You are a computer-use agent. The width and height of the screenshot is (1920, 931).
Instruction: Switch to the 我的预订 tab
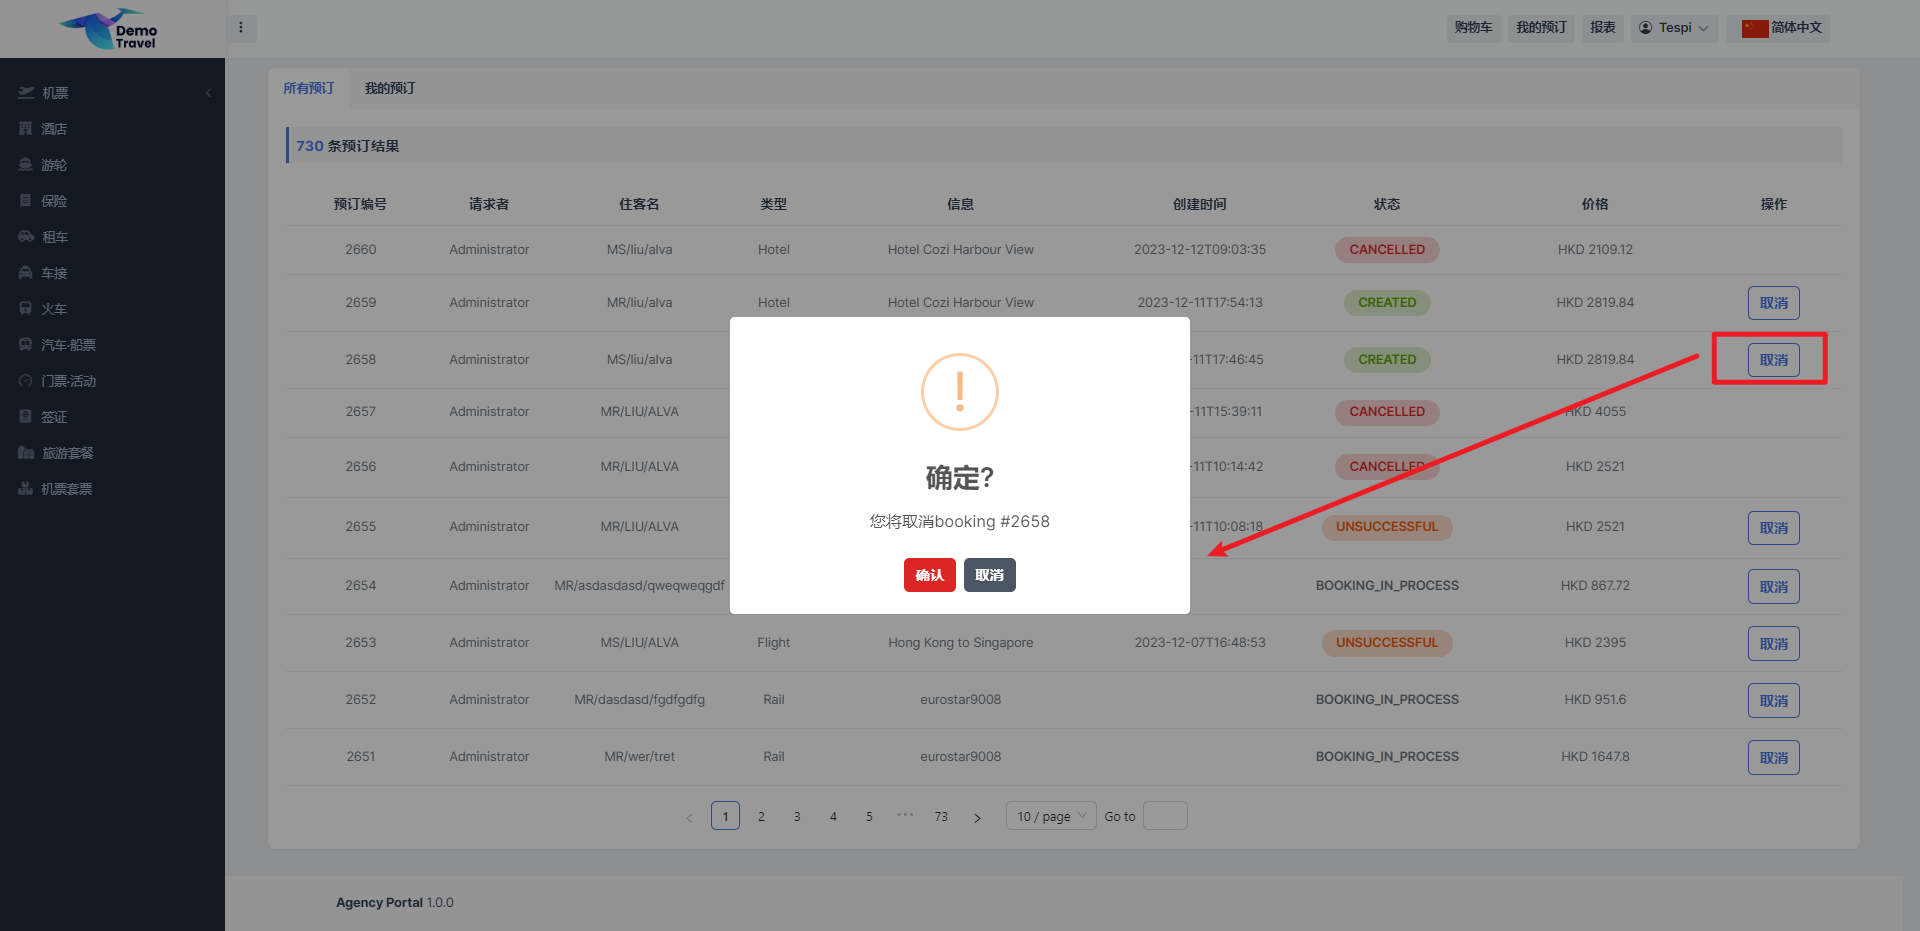click(389, 88)
